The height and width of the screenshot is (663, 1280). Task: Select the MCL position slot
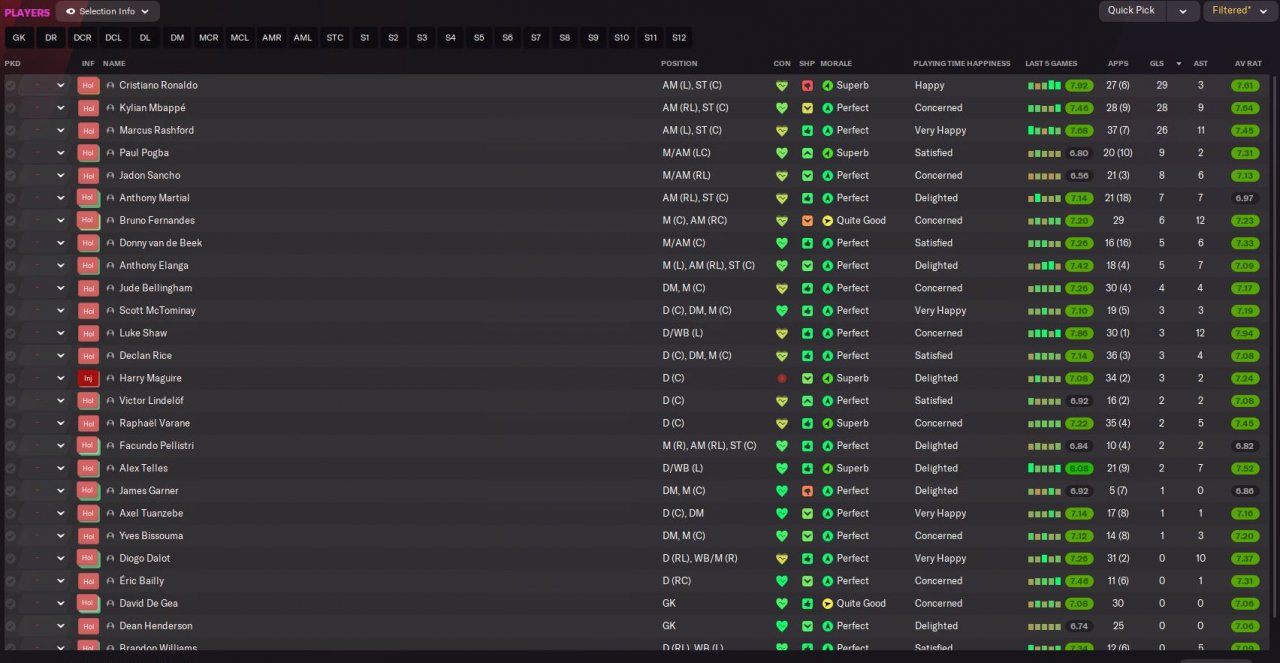(x=240, y=38)
